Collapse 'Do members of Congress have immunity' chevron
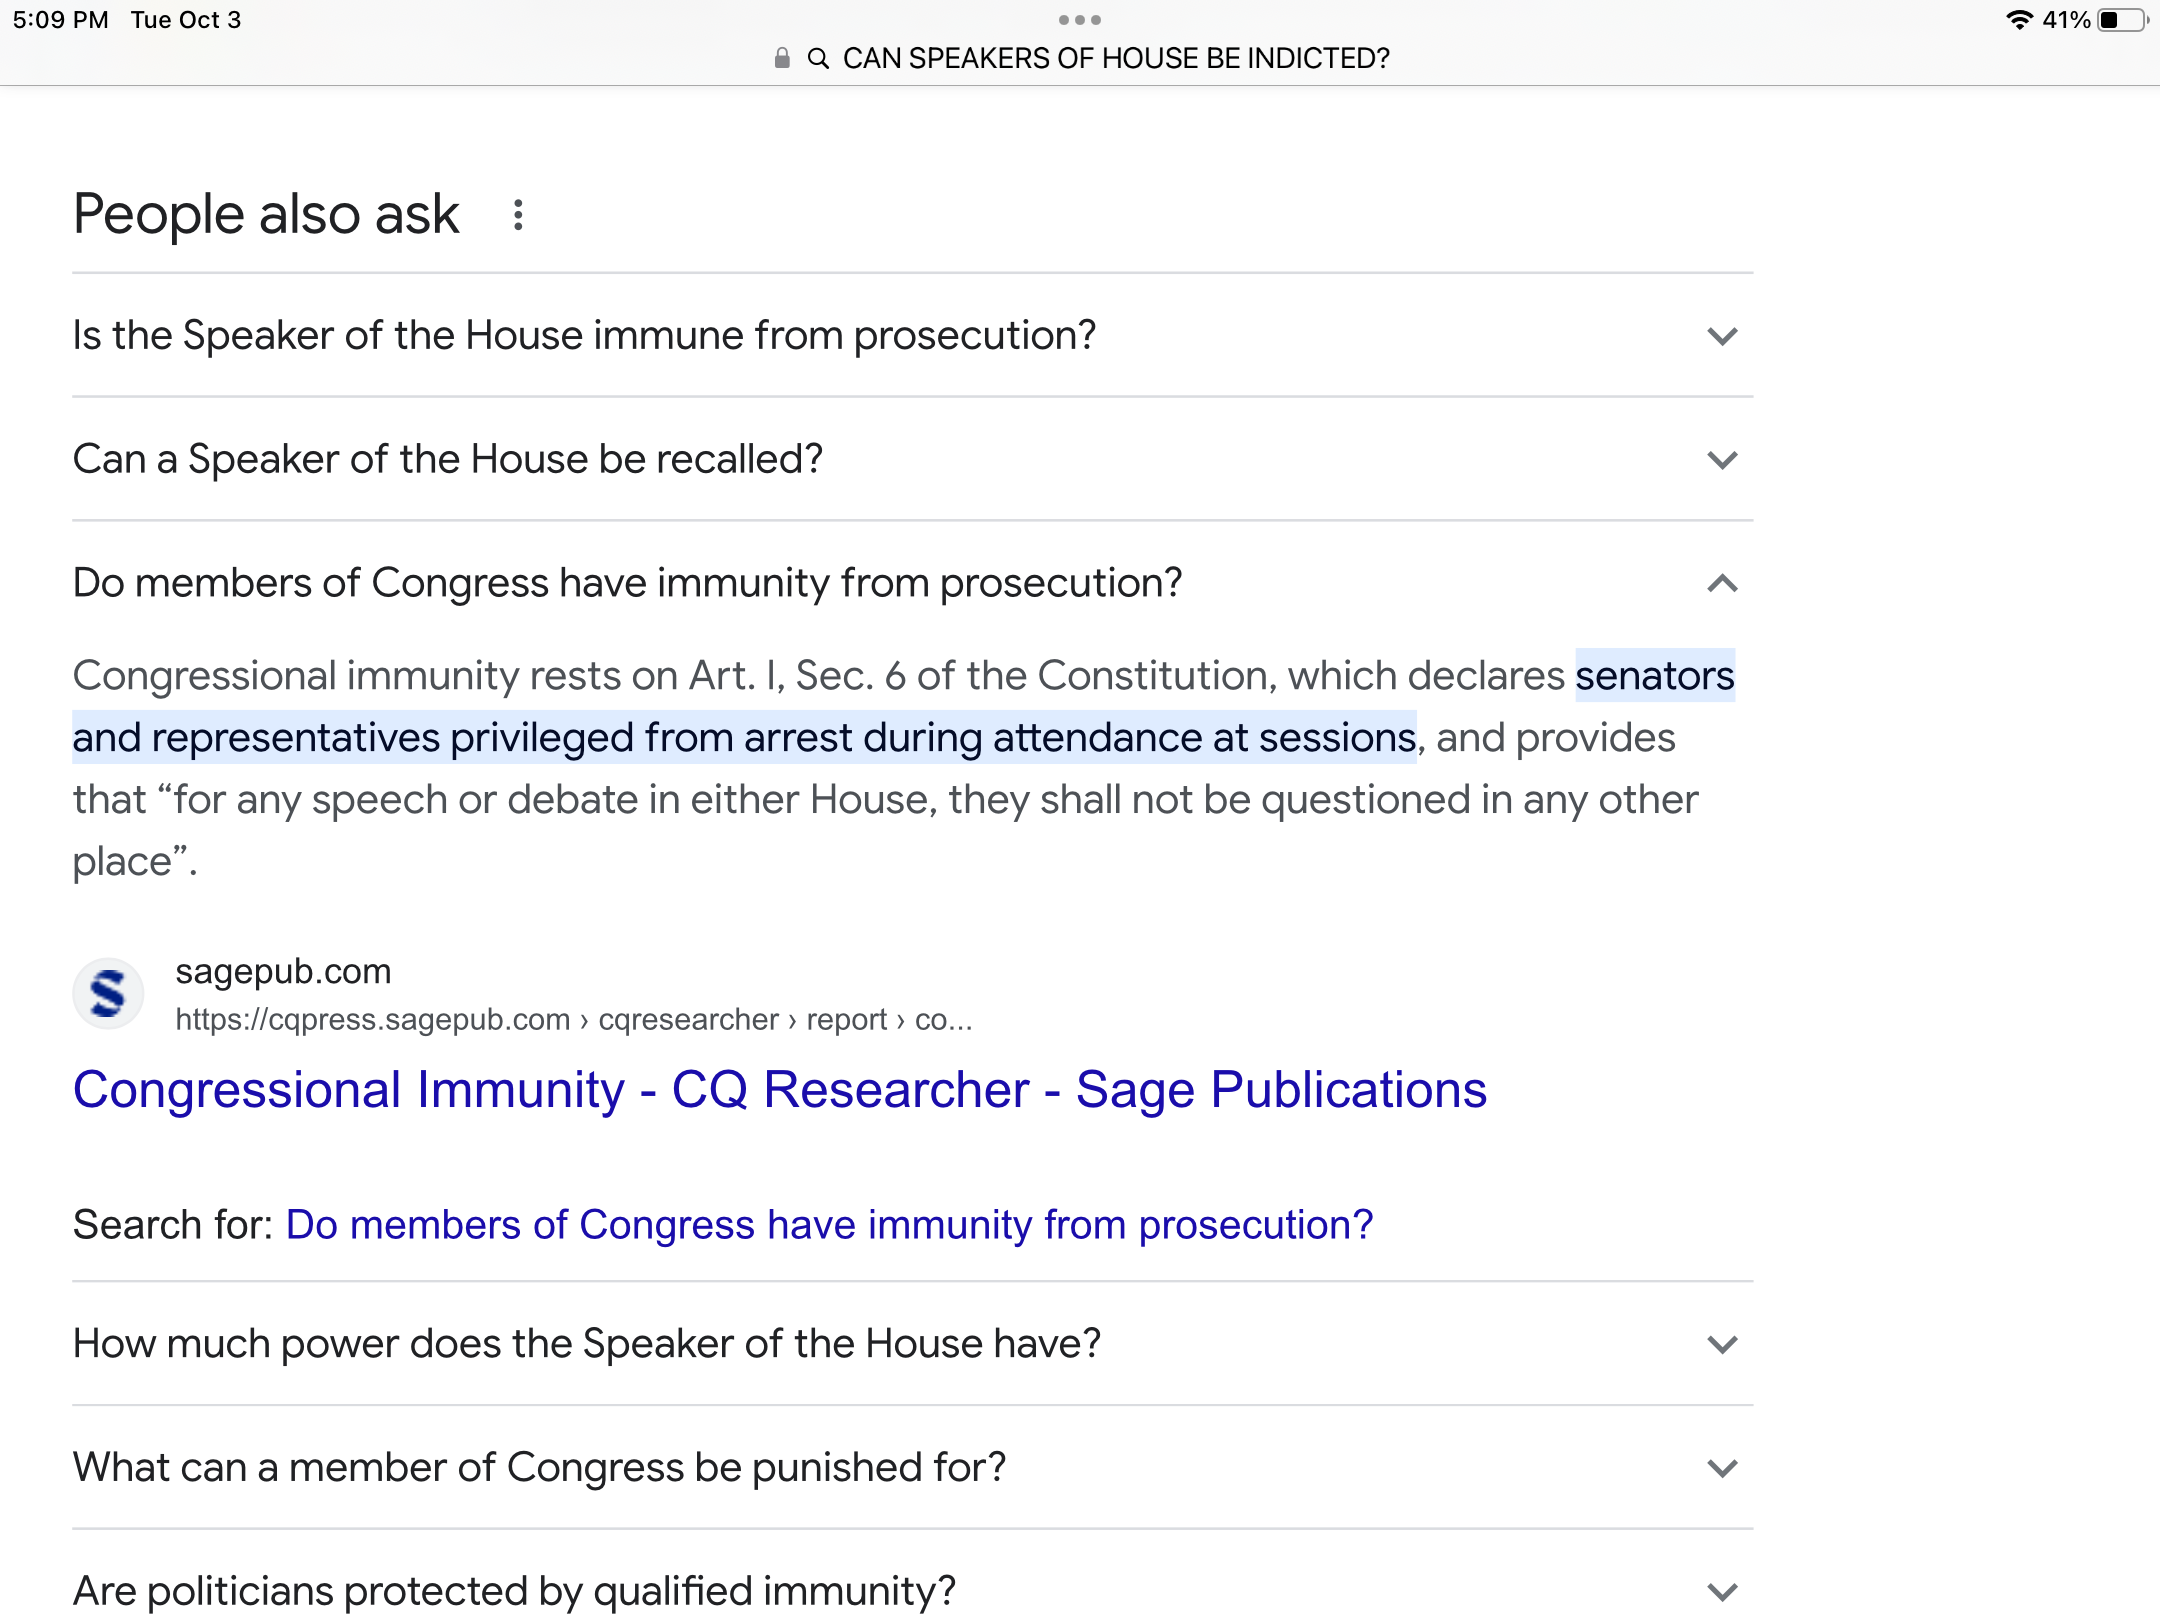Screen dimensions: 2160x1620 pos(1722,583)
